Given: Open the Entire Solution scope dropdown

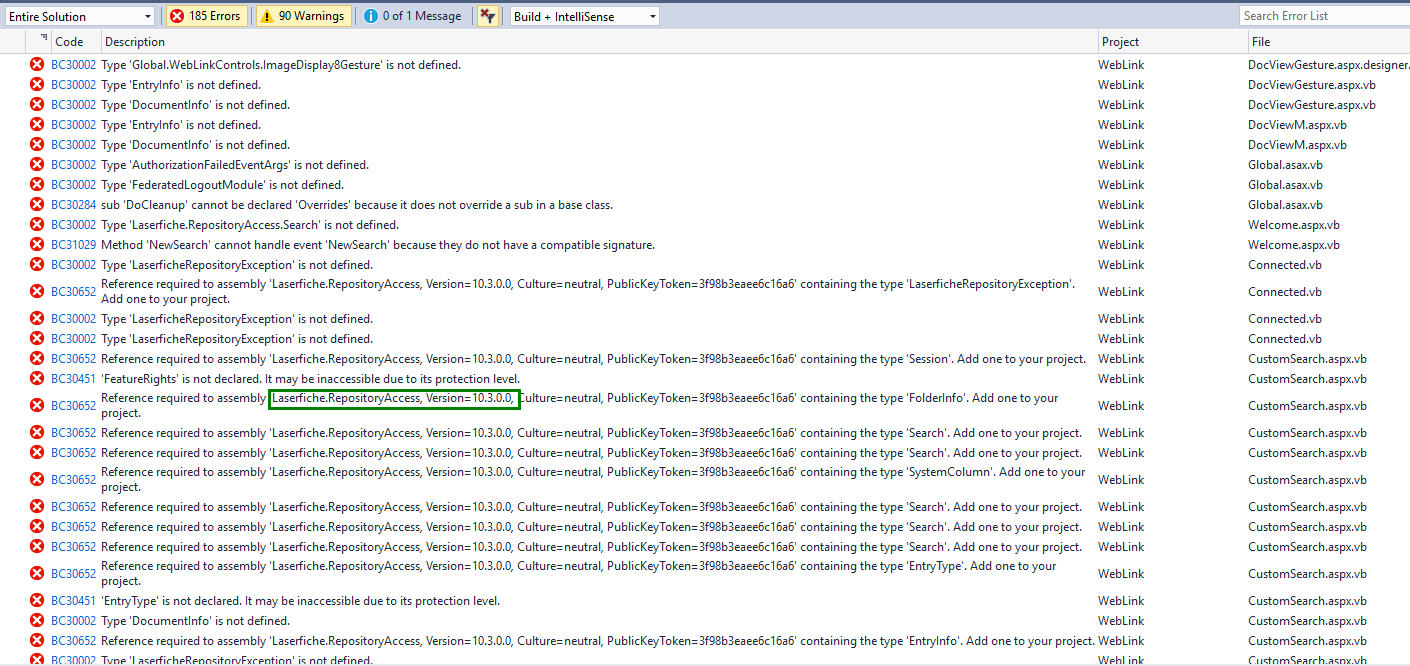Looking at the screenshot, I should 79,16.
